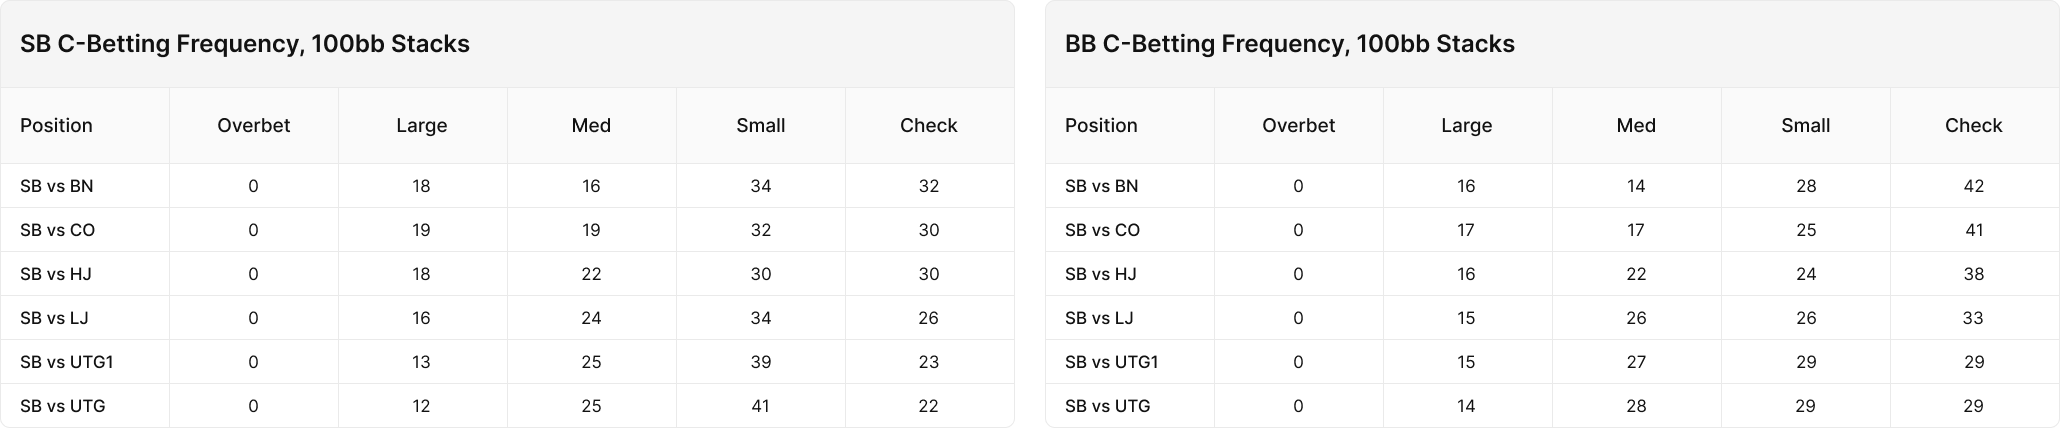Select the Small value 41 for SB vs UTG
The height and width of the screenshot is (428, 2060).
761,406
